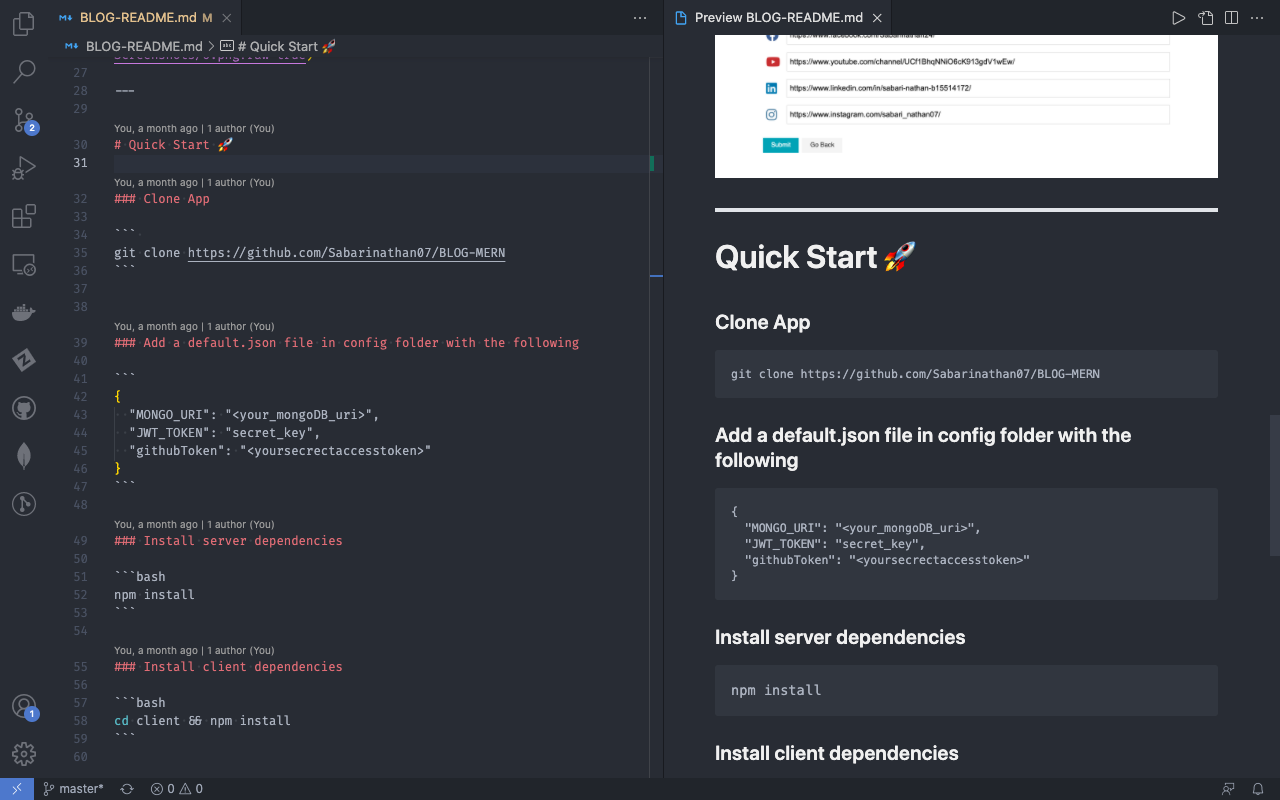1280x800 pixels.
Task: Open the Extensions view
Action: pyautogui.click(x=24, y=216)
